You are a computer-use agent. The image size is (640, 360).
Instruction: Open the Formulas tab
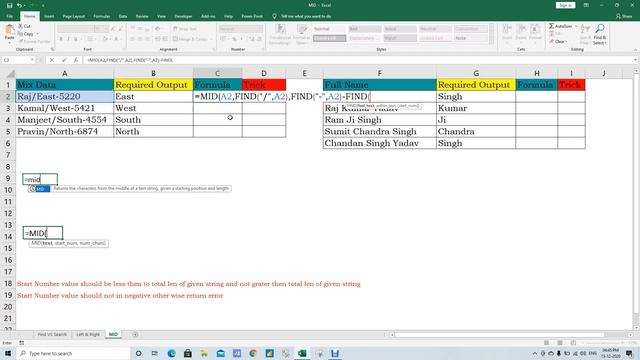pyautogui.click(x=102, y=16)
